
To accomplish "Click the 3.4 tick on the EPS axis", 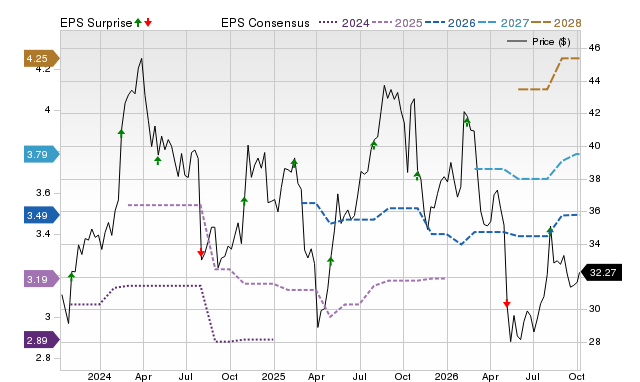I will [43, 234].
